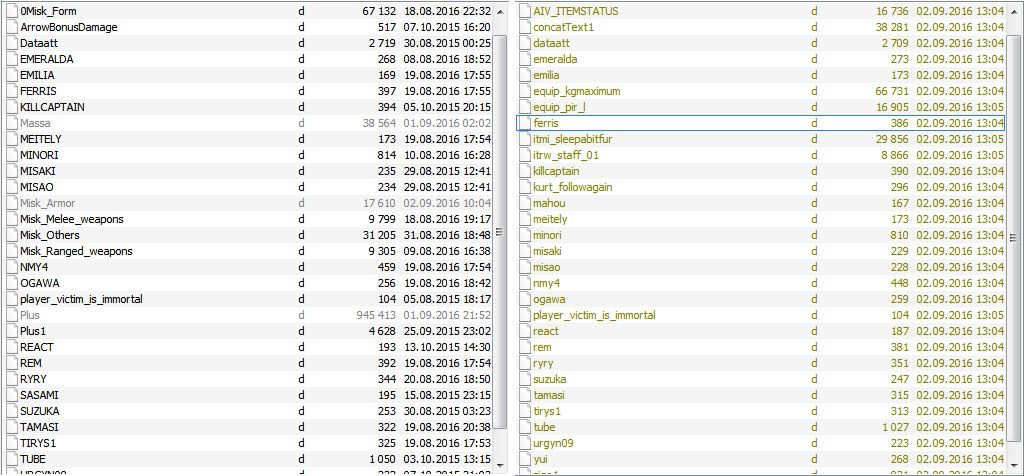This screenshot has width=1024, height=476.
Task: Select TIRYS1 in the left pane
Action: click(248, 443)
